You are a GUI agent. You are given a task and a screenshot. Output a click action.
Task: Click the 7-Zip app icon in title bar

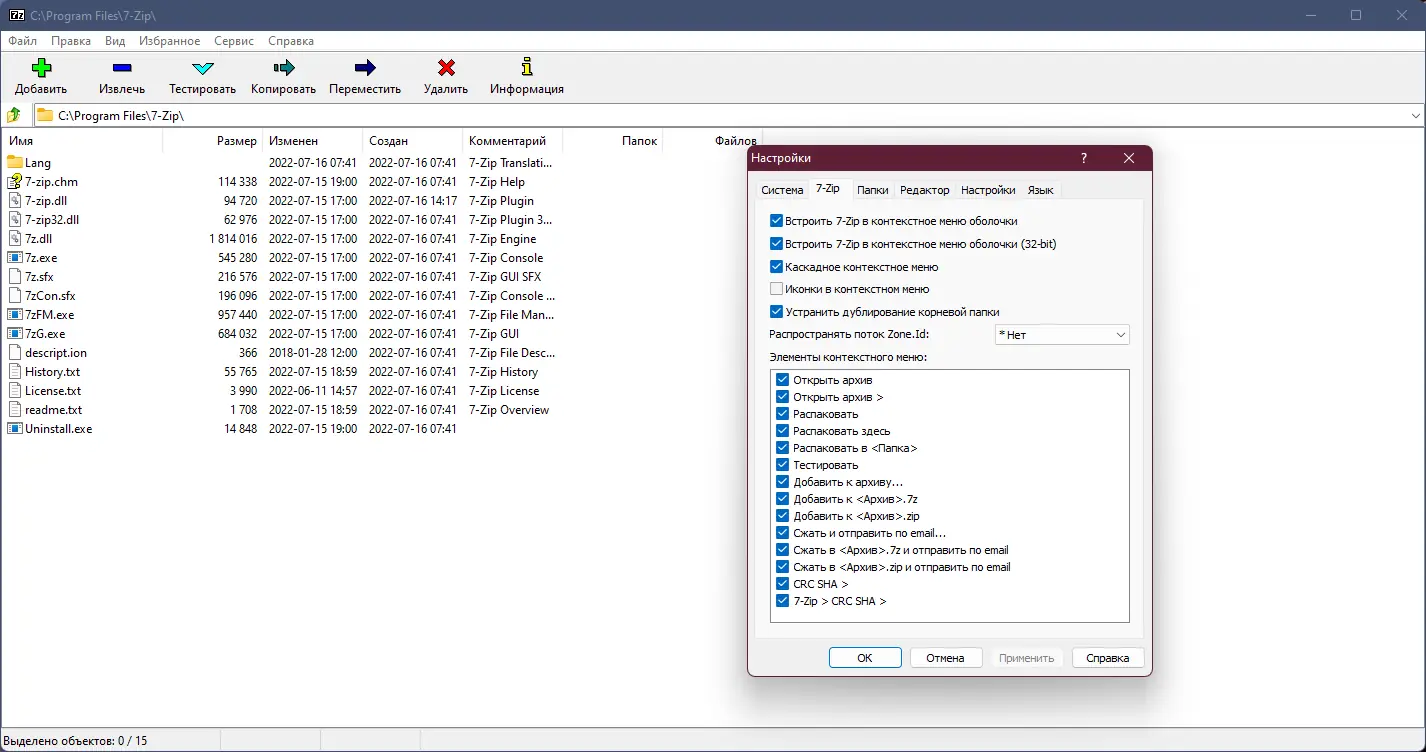coord(16,15)
